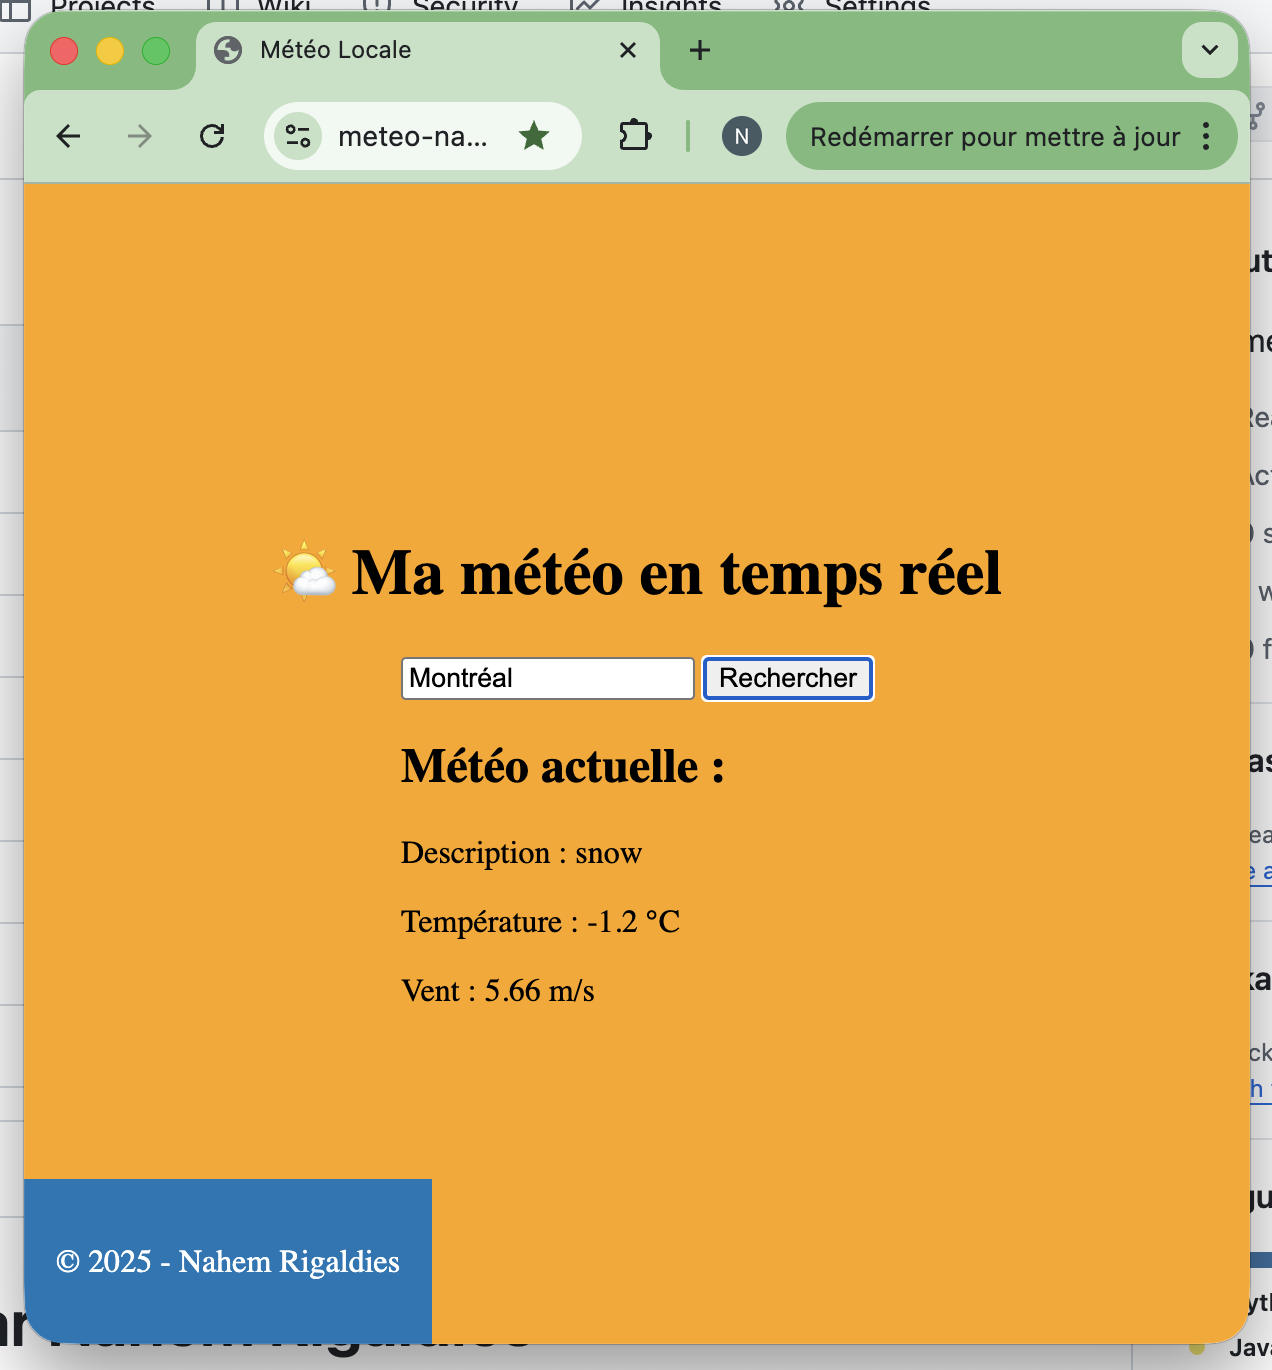Open the N profile avatar

tap(741, 136)
